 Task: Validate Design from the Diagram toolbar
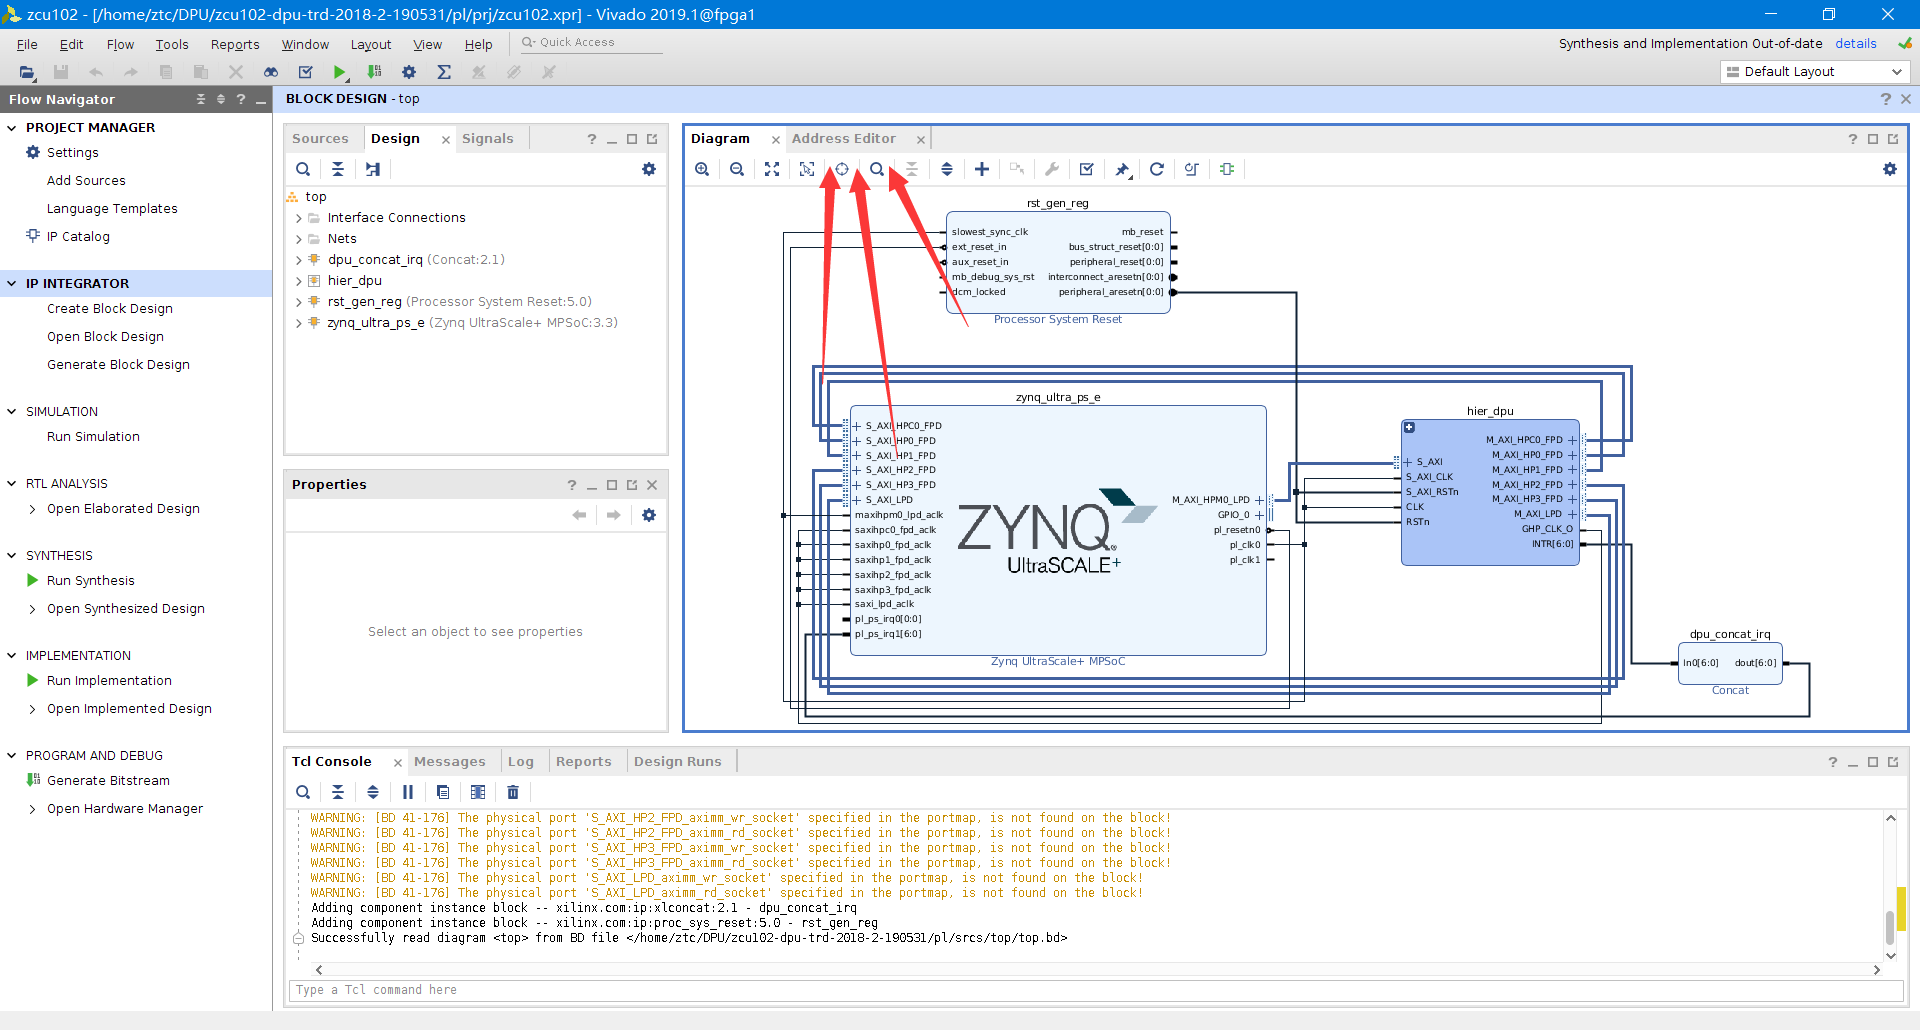(x=1087, y=169)
